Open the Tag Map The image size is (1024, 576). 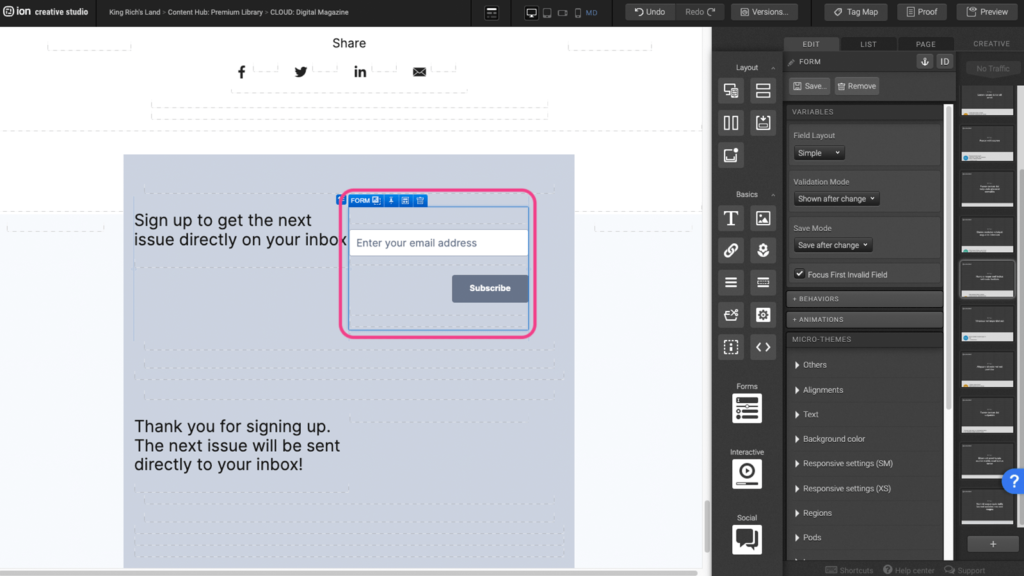click(856, 12)
